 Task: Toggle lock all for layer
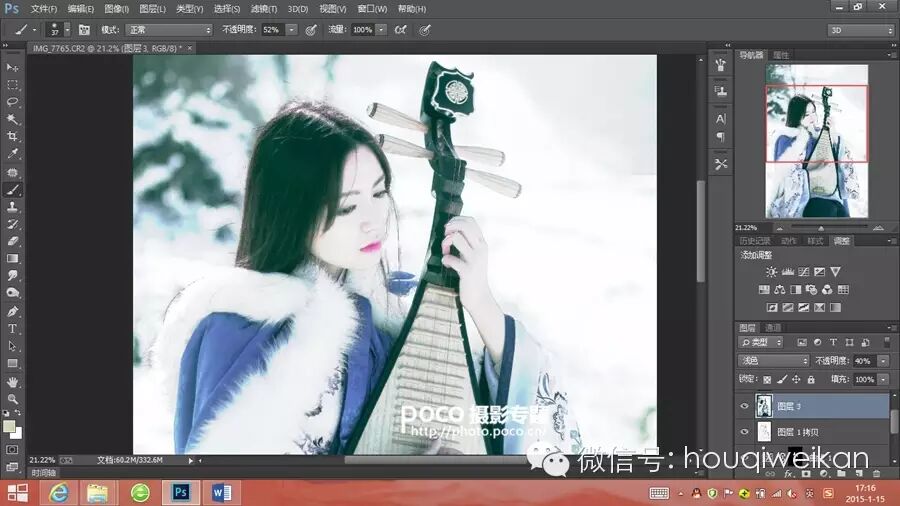[810, 379]
